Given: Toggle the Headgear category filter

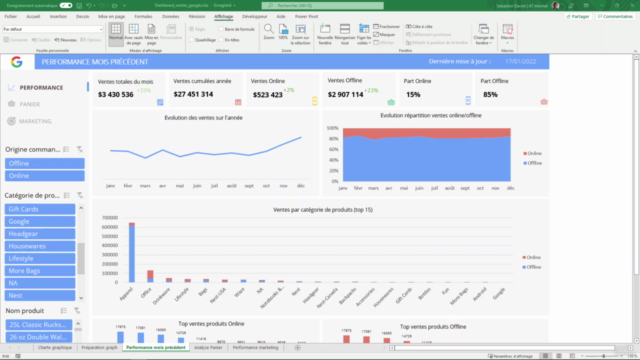Looking at the screenshot, I should pyautogui.click(x=40, y=234).
